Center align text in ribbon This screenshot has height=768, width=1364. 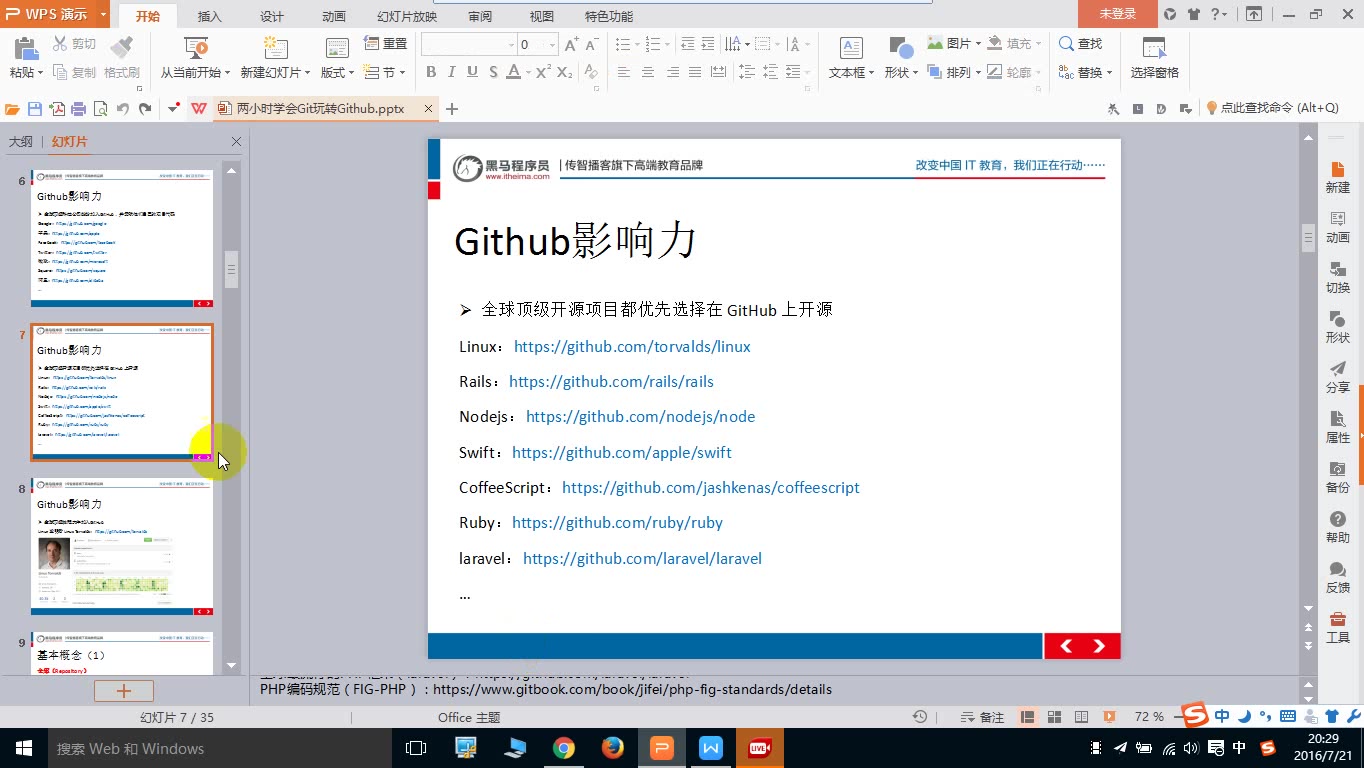click(648, 72)
